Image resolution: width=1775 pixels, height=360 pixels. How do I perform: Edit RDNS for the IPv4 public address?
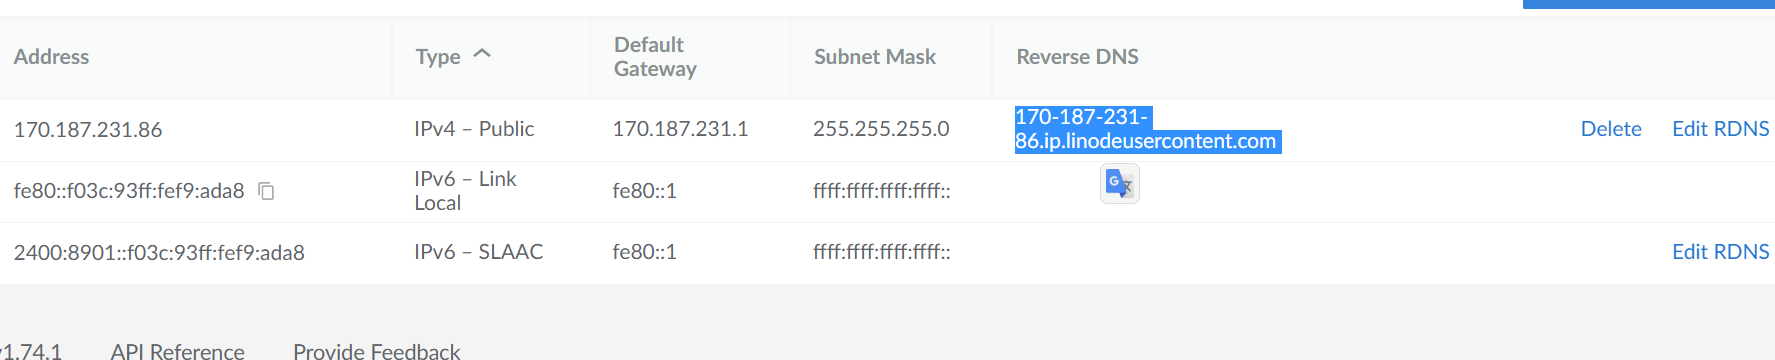click(x=1720, y=129)
